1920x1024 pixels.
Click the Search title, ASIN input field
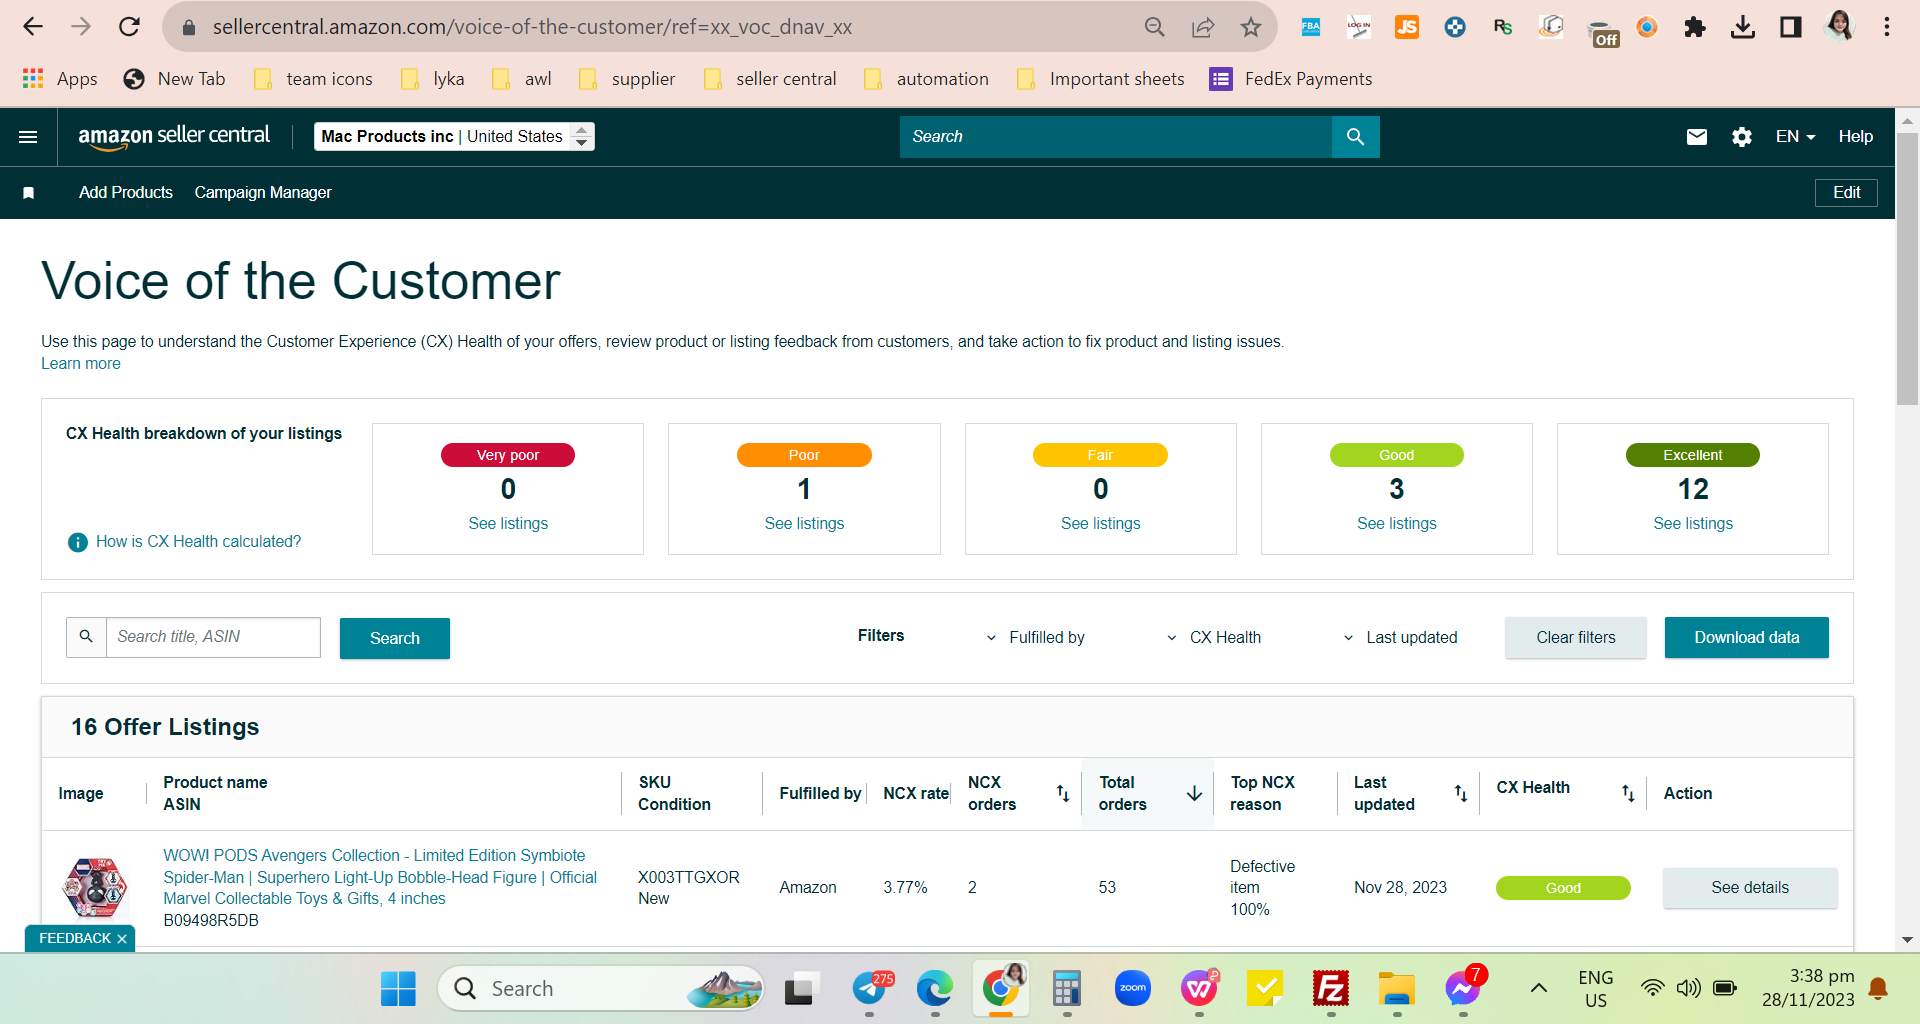pos(213,637)
